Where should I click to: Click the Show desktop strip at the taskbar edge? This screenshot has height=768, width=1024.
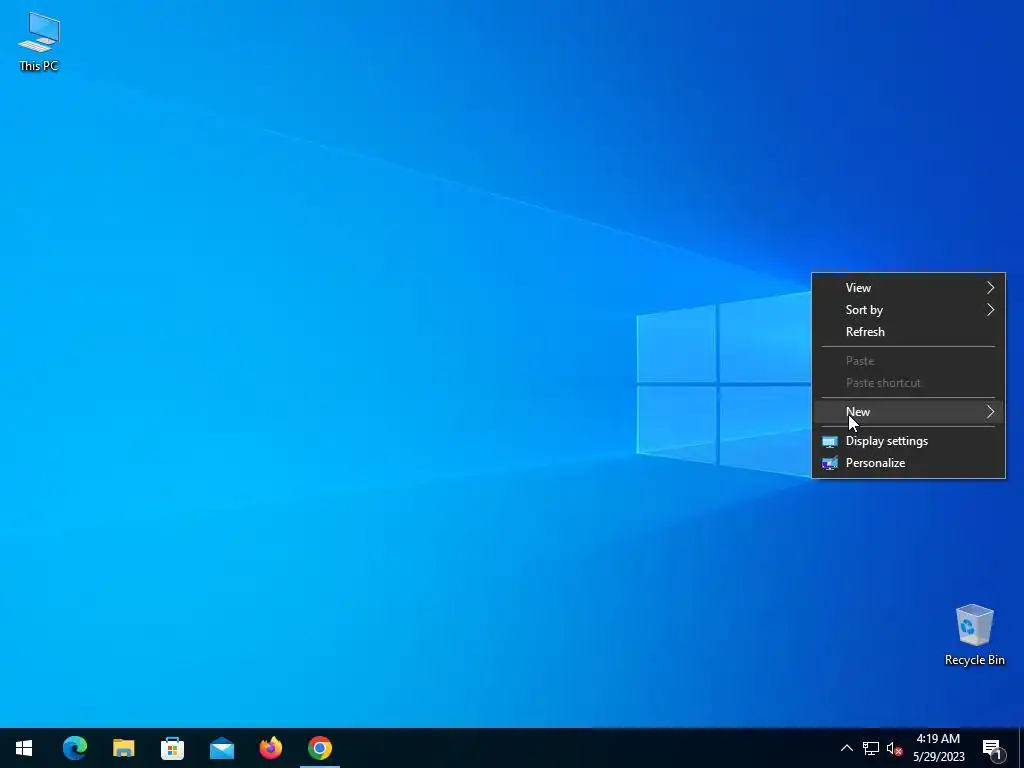coord(1021,748)
